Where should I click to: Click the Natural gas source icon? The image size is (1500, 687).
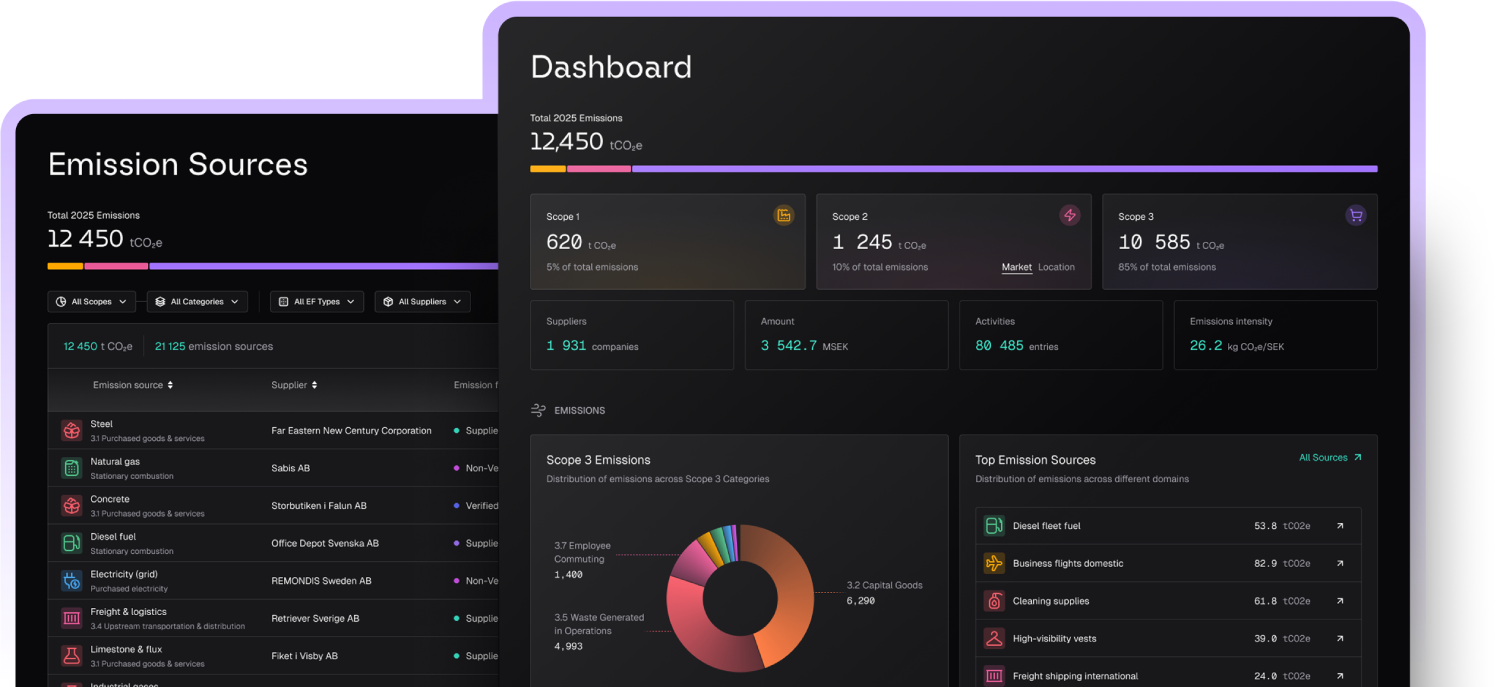click(x=71, y=468)
